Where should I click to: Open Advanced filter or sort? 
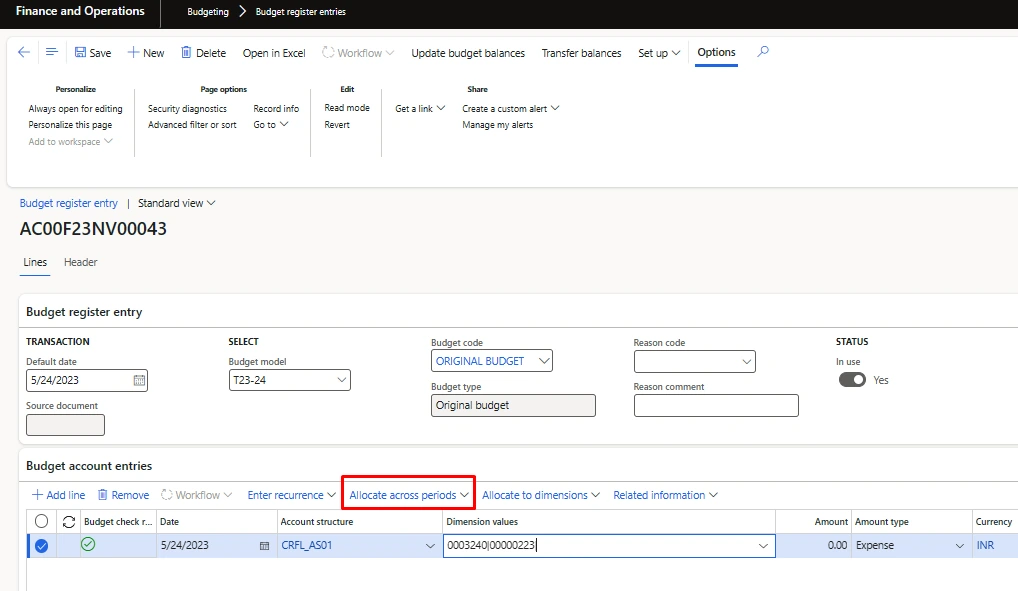click(192, 125)
